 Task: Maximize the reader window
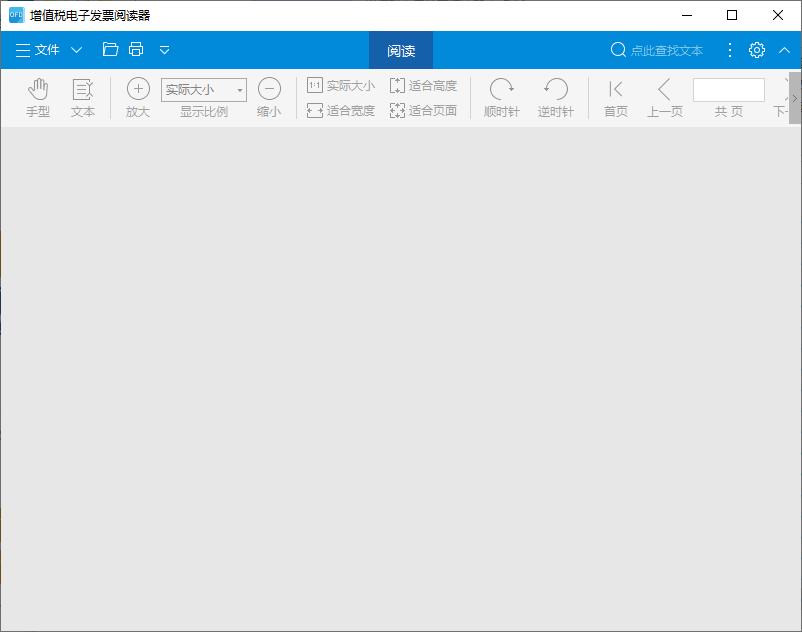coord(732,15)
